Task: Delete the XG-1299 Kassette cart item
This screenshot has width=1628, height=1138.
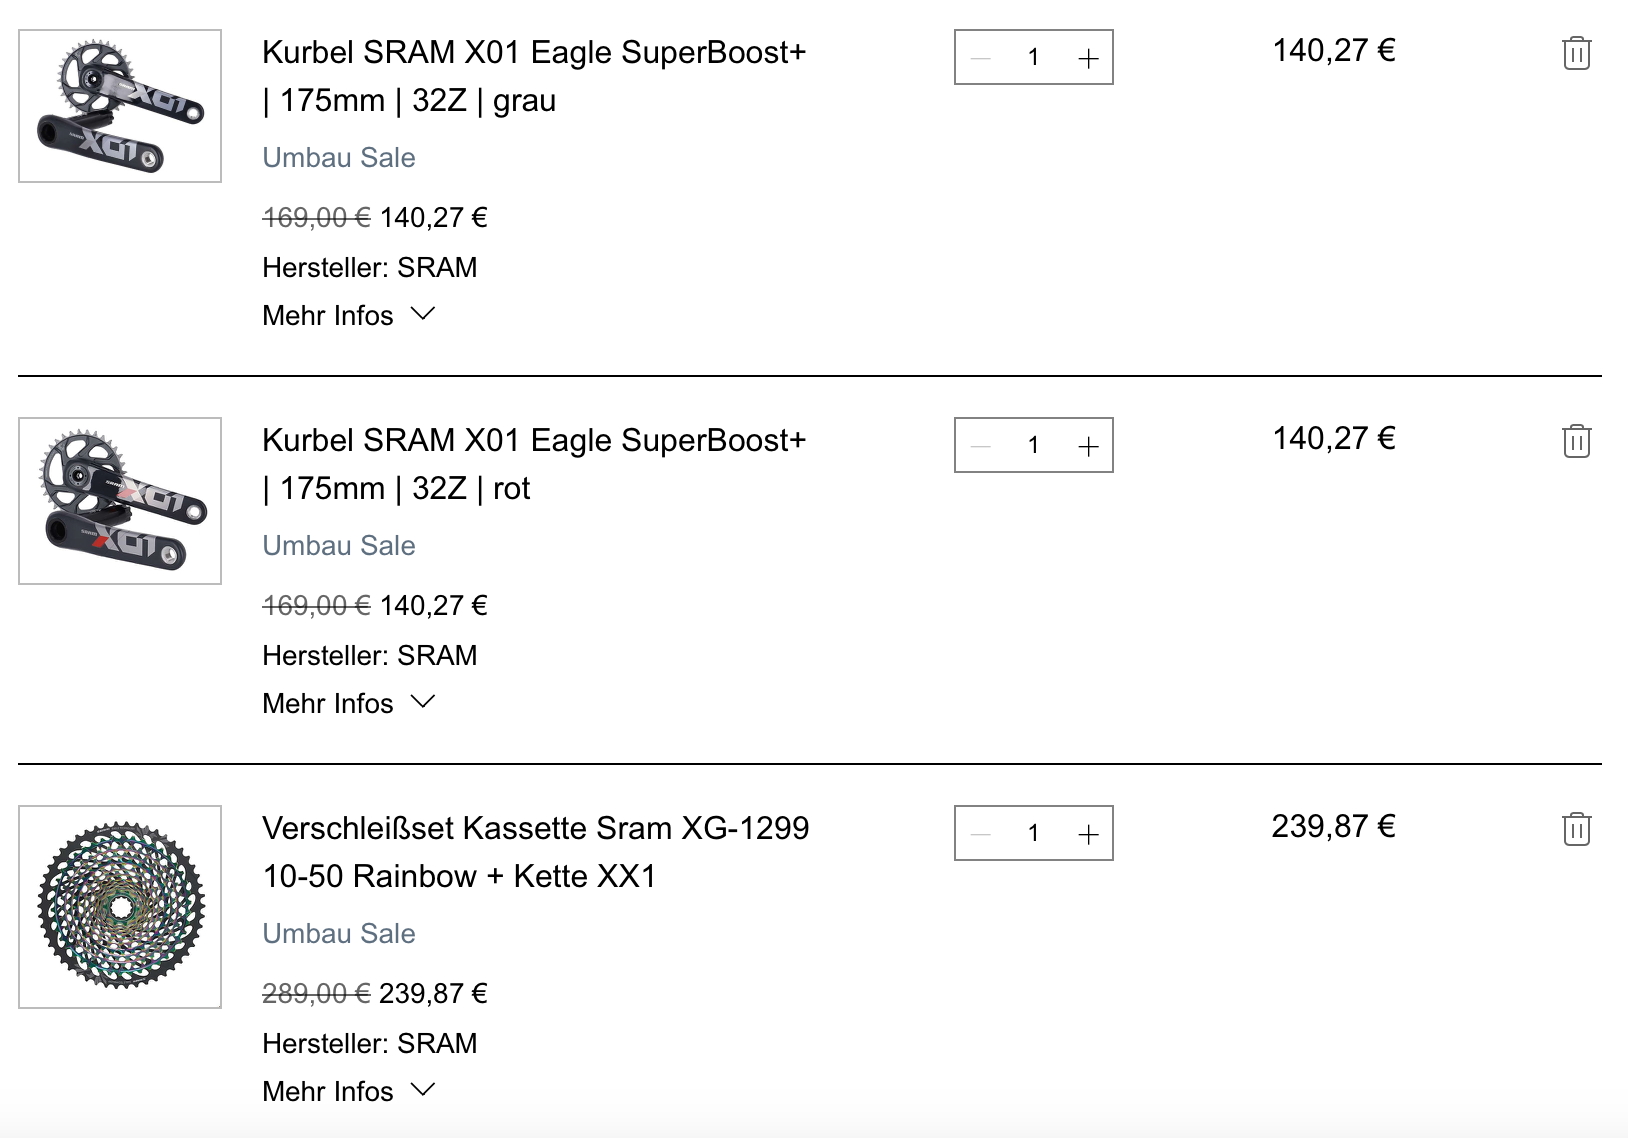Action: click(1576, 829)
